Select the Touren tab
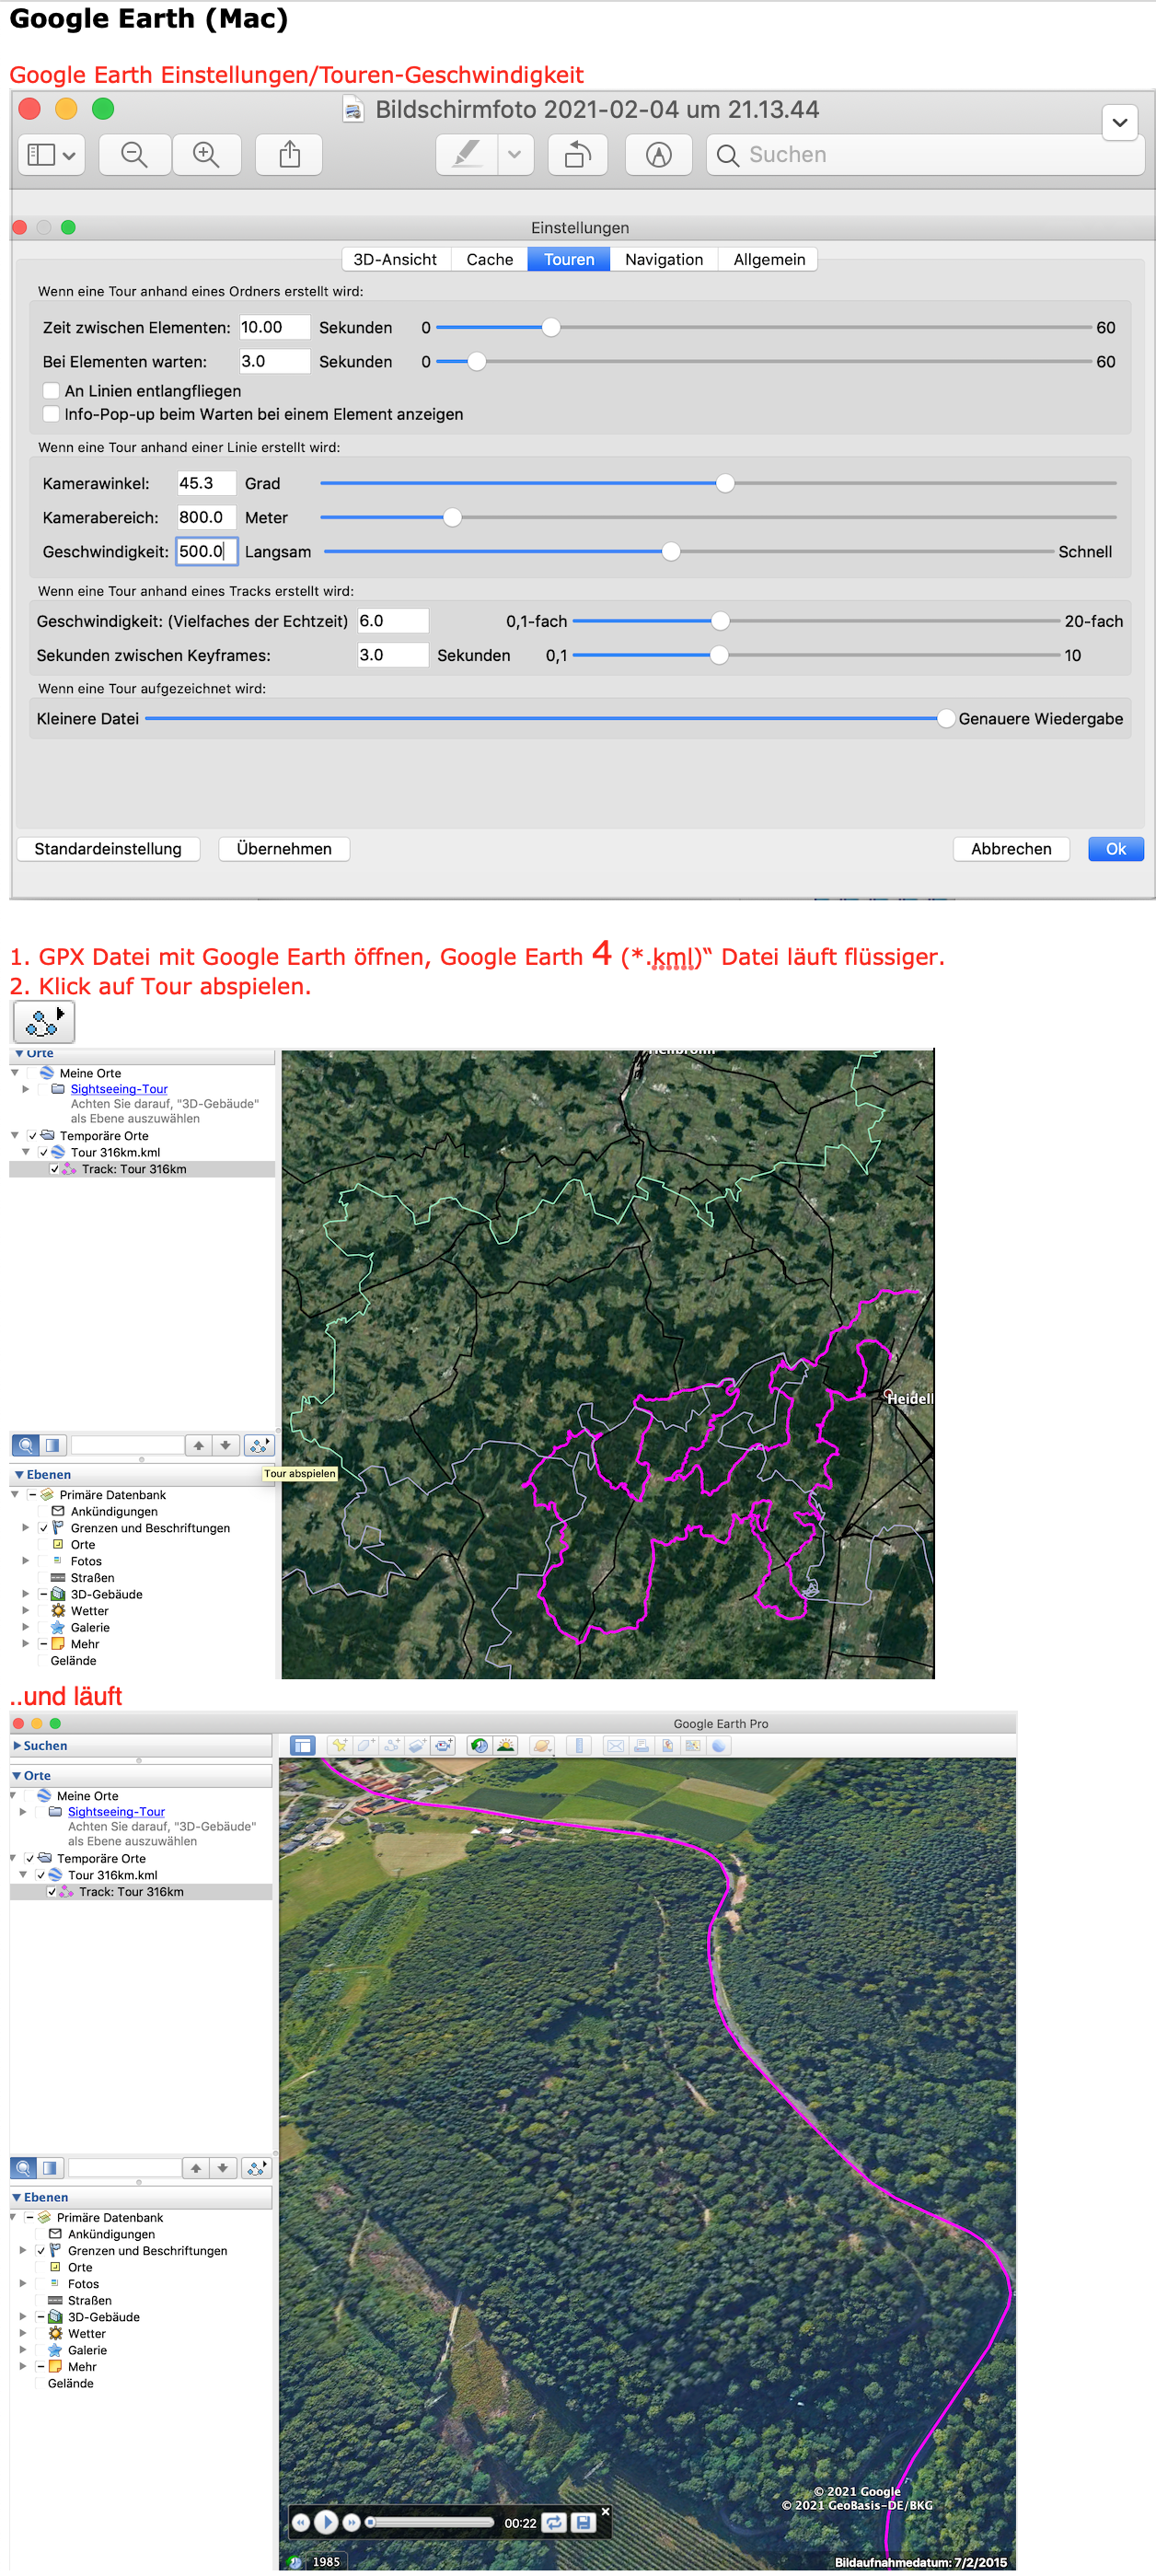Viewport: 1156px width, 2576px height. [569, 259]
